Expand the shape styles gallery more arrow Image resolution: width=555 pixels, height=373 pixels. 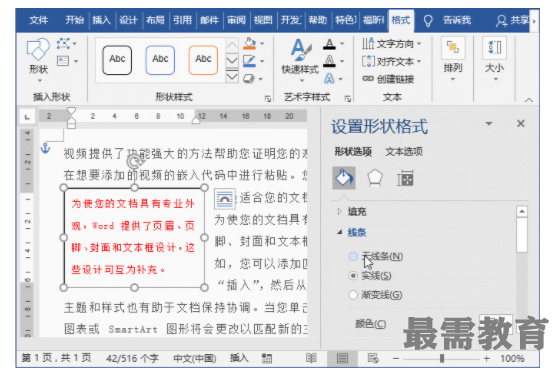pos(232,76)
